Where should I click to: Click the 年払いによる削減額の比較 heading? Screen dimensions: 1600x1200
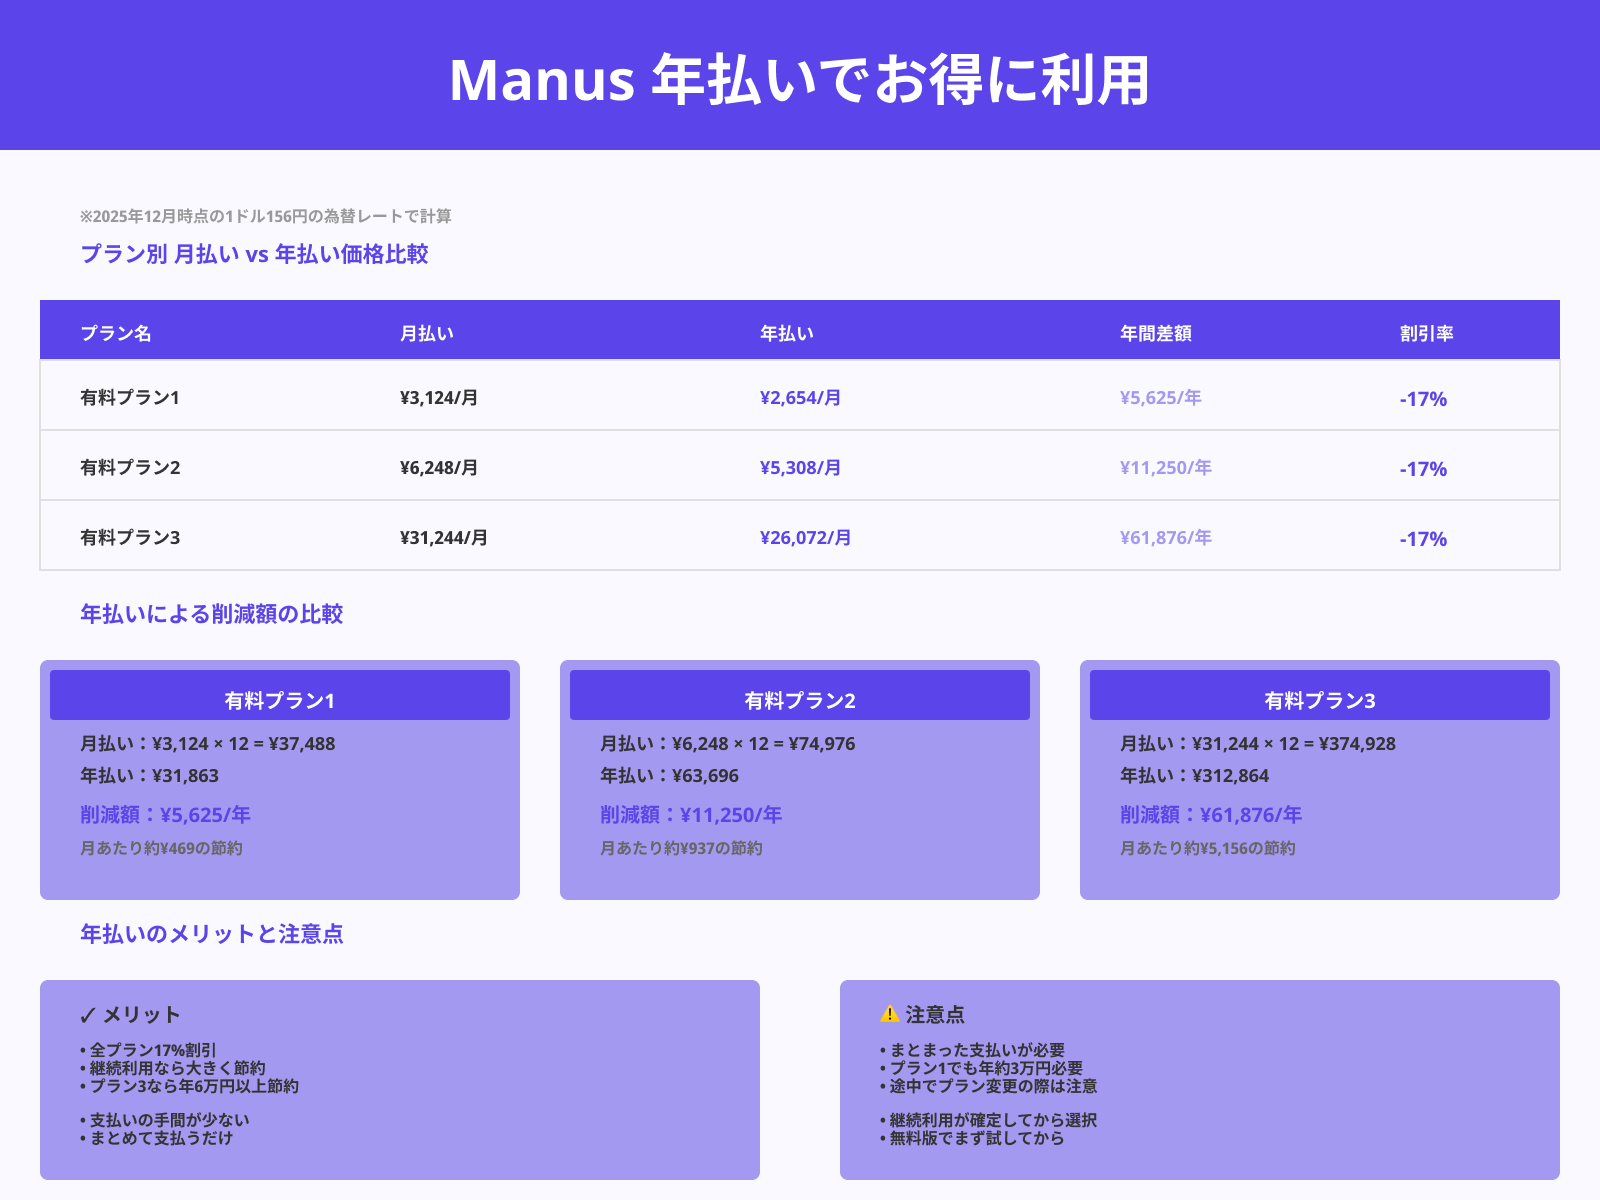coord(211,613)
